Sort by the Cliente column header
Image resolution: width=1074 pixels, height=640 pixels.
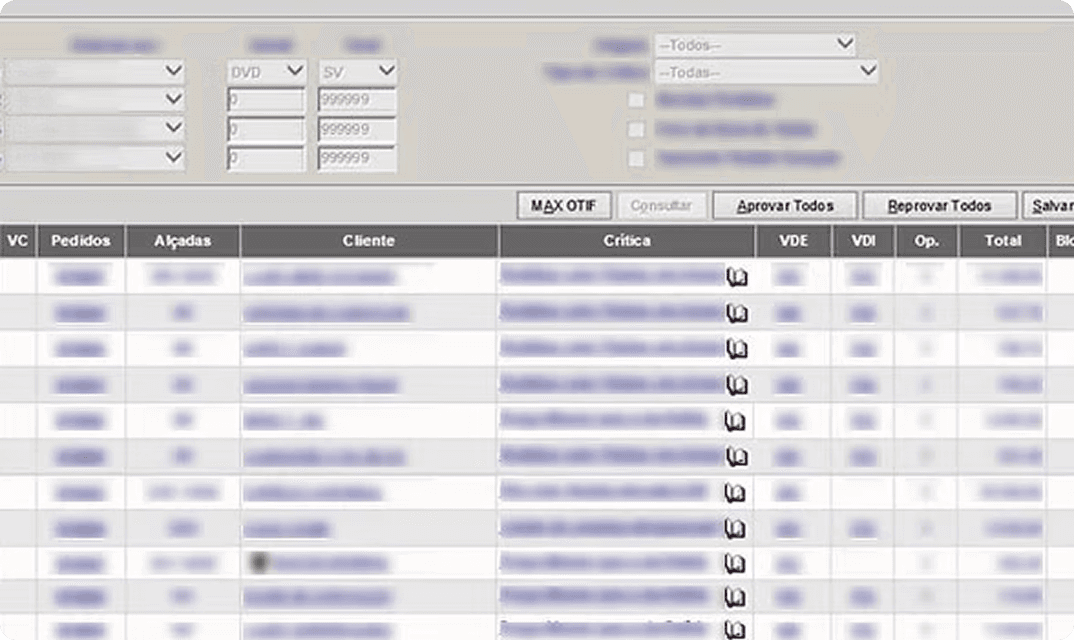368,241
